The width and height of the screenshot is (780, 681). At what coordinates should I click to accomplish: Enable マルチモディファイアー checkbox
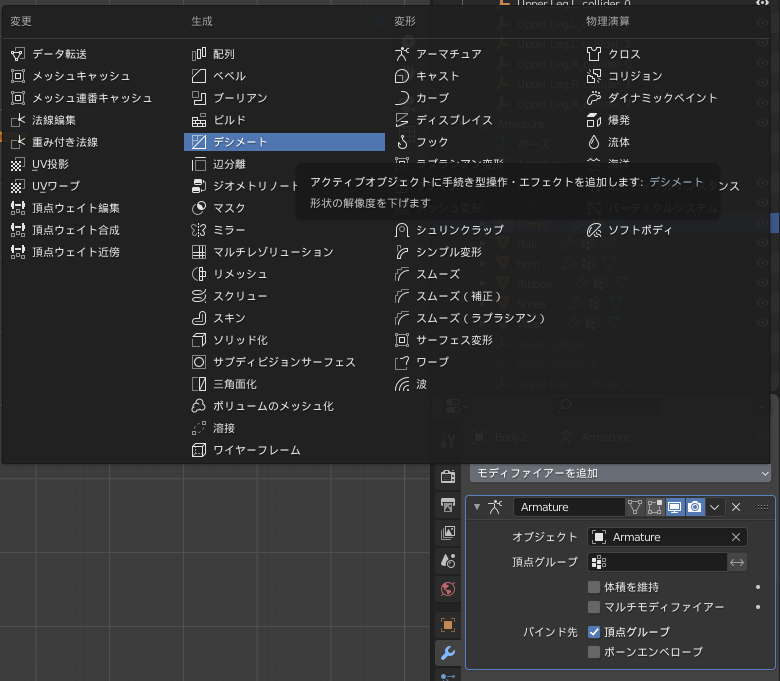click(593, 607)
